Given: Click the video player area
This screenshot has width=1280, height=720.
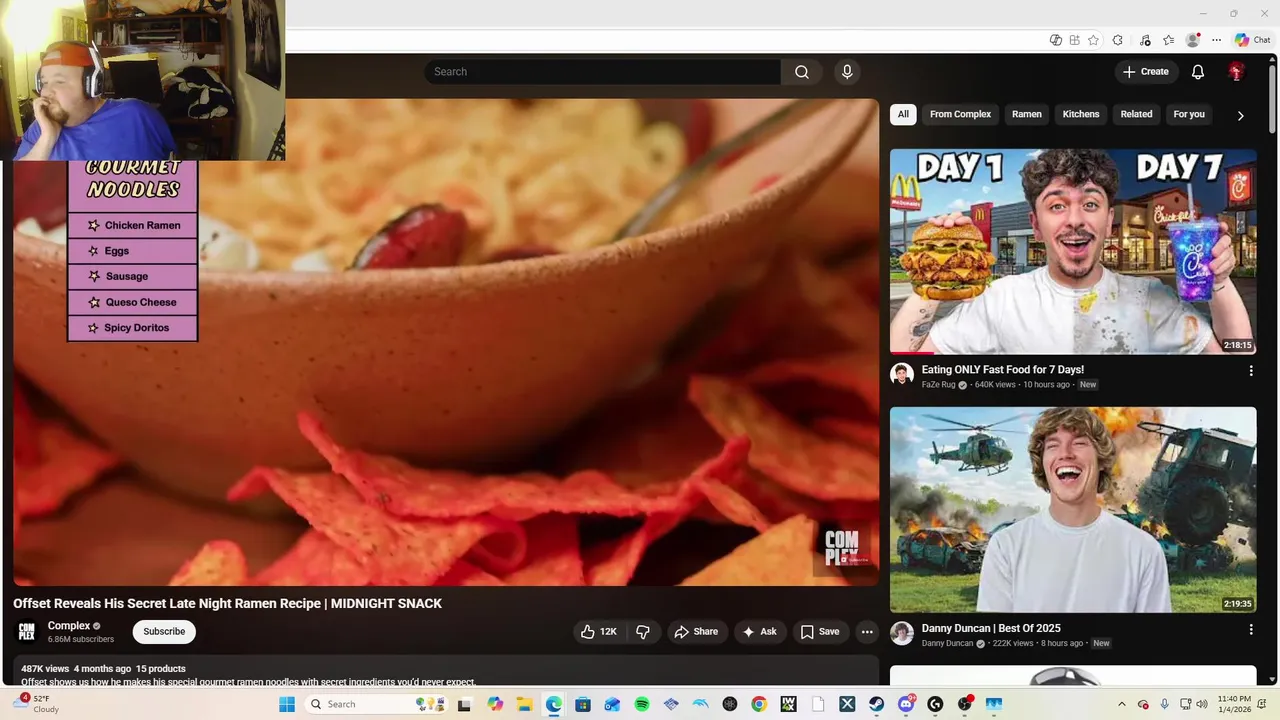Looking at the screenshot, I should point(446,342).
